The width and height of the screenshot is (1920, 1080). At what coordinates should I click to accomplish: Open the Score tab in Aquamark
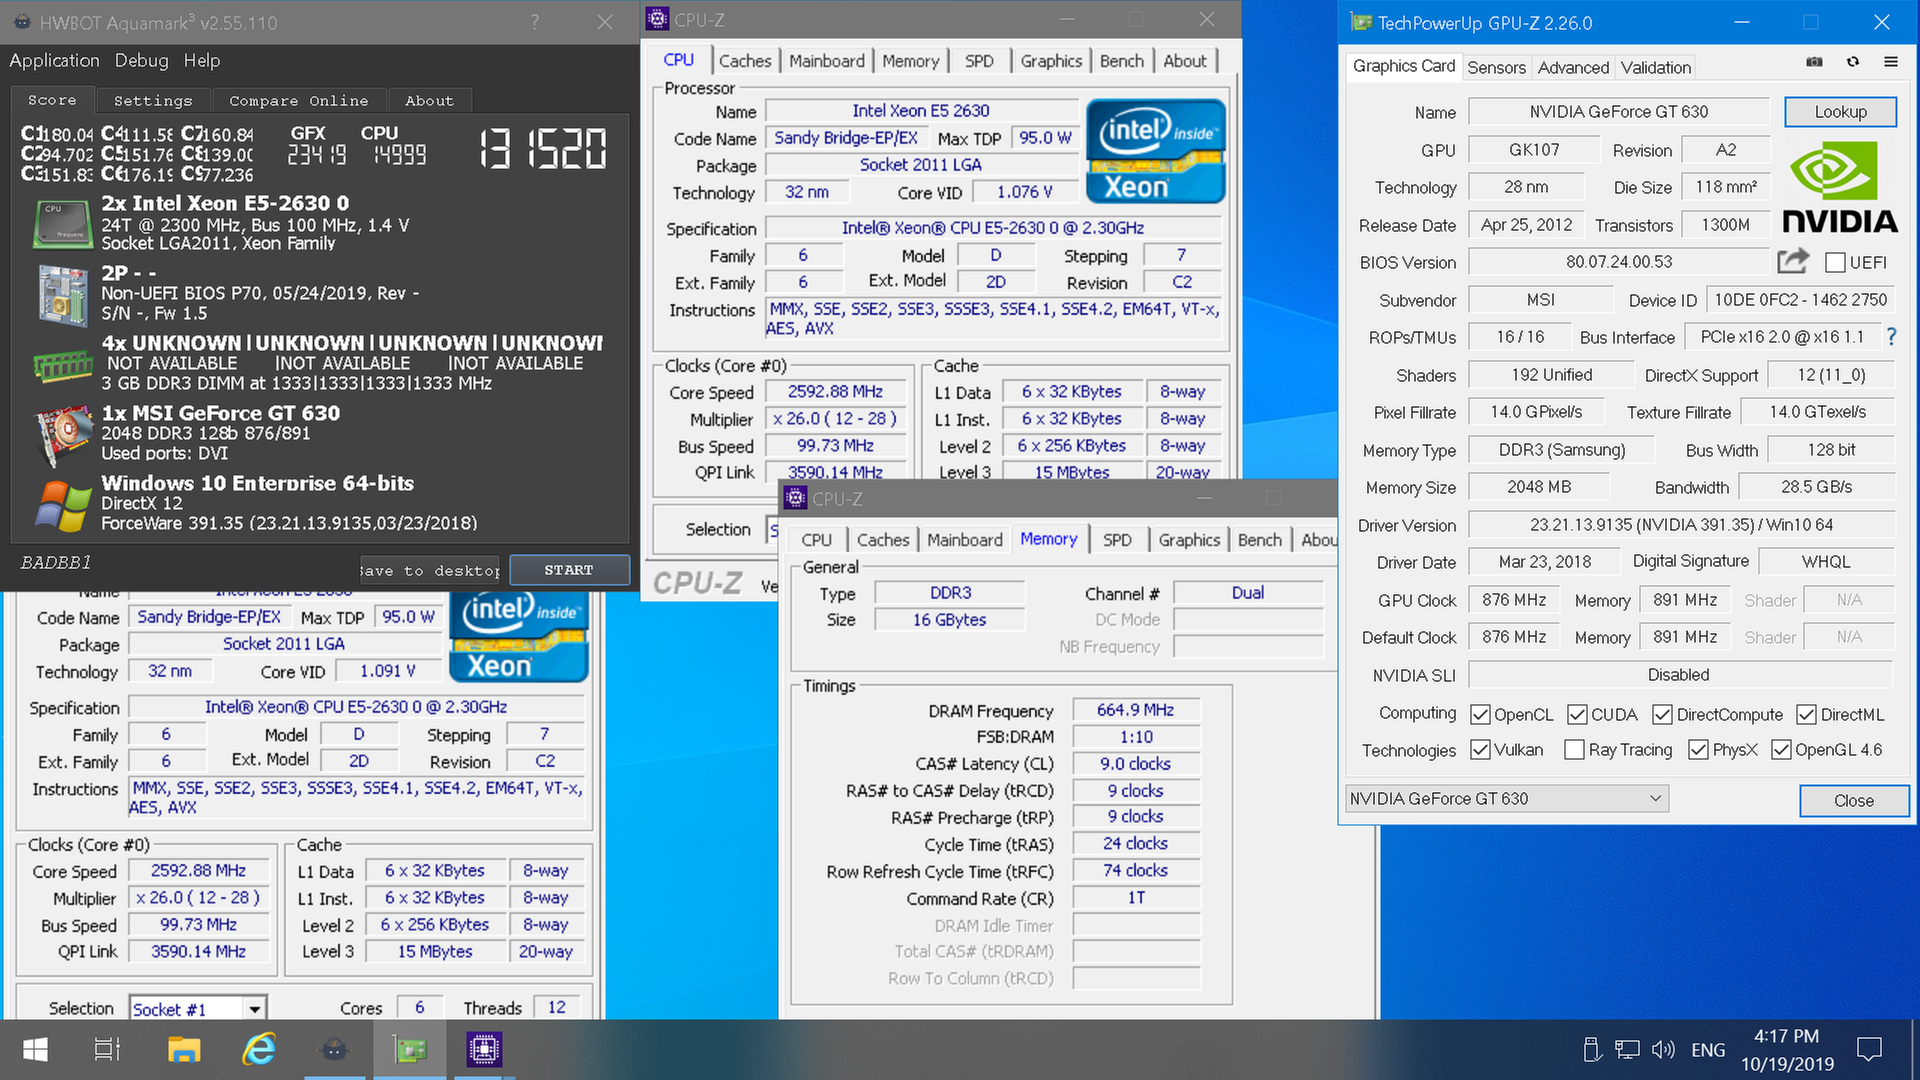click(53, 100)
